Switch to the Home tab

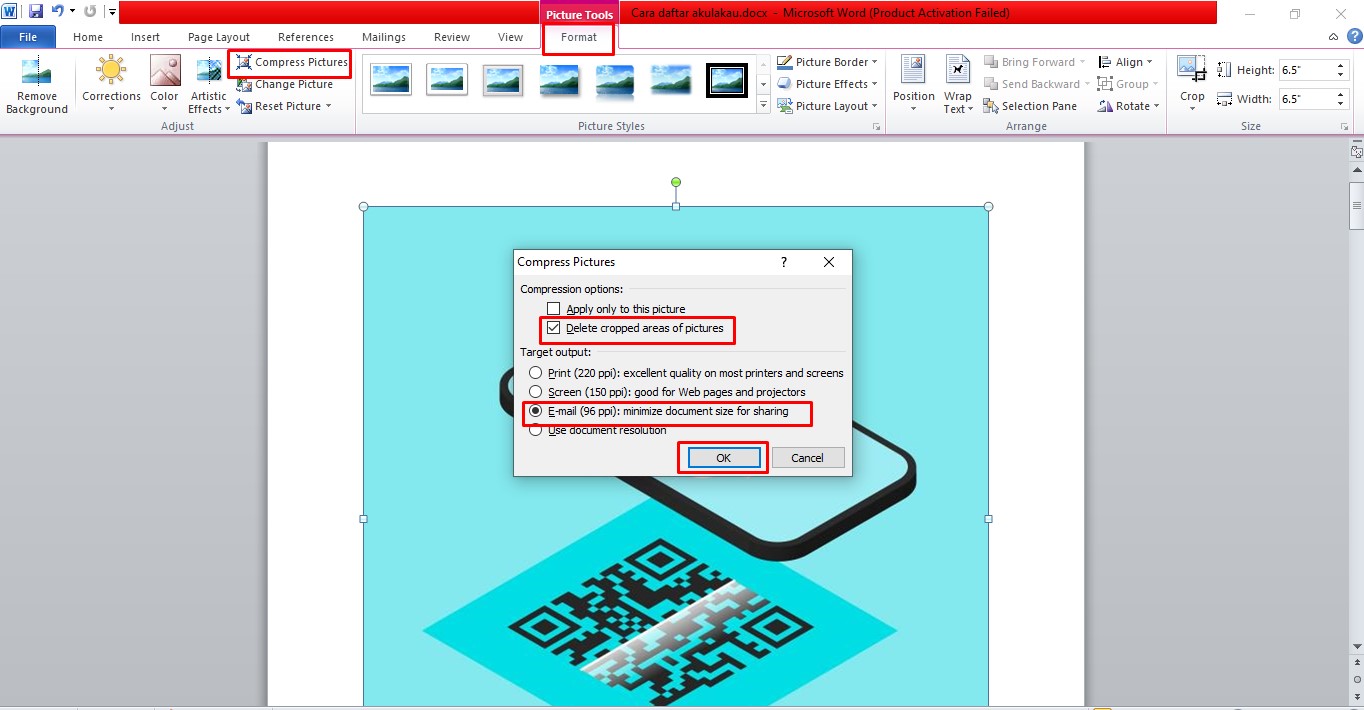[88, 37]
